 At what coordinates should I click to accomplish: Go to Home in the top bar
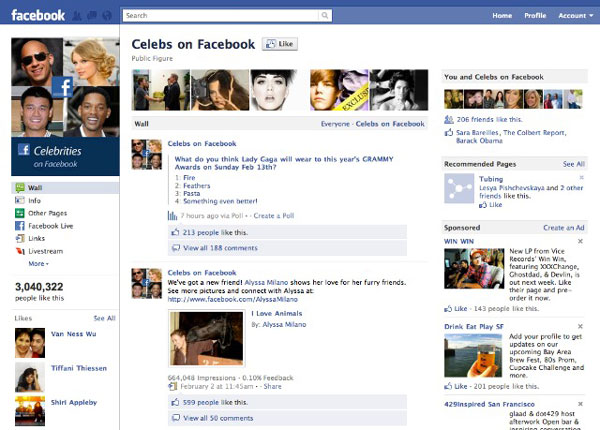coord(502,16)
